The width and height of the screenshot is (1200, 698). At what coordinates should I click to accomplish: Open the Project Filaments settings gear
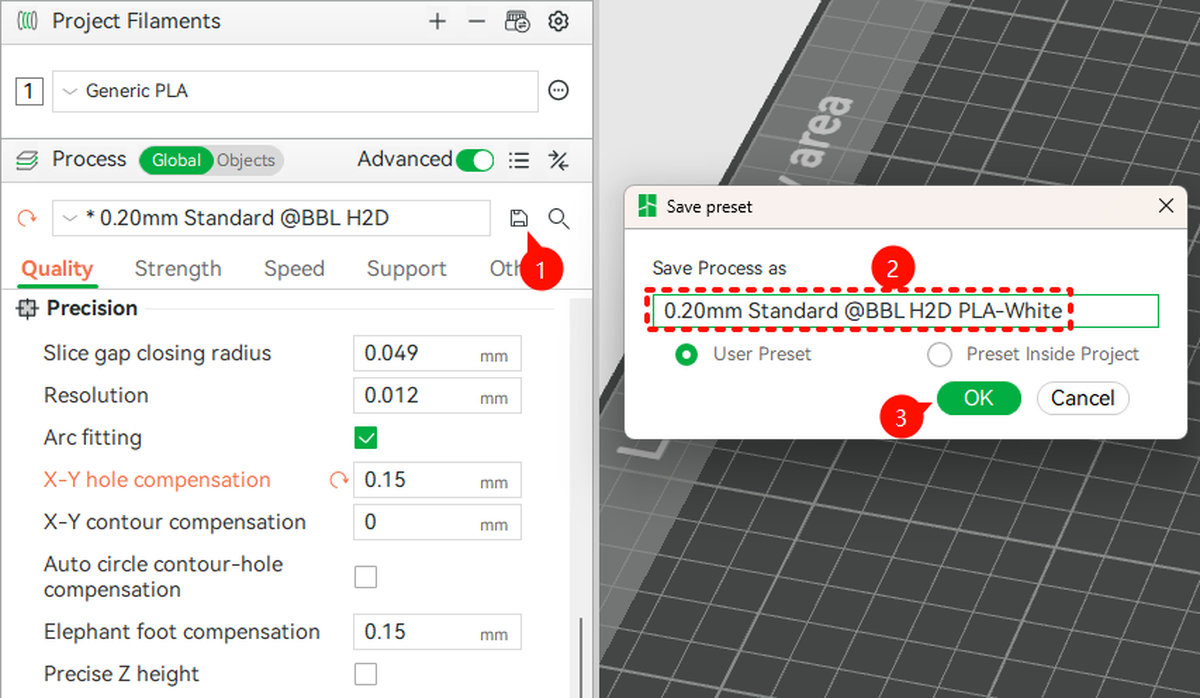coord(558,21)
